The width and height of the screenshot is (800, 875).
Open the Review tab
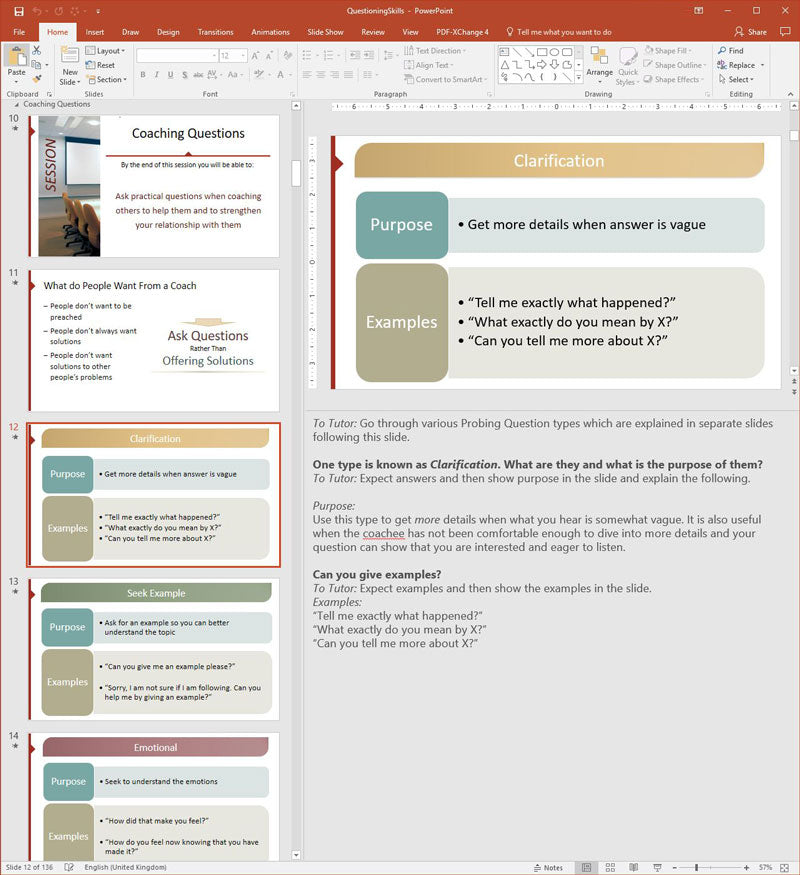373,32
